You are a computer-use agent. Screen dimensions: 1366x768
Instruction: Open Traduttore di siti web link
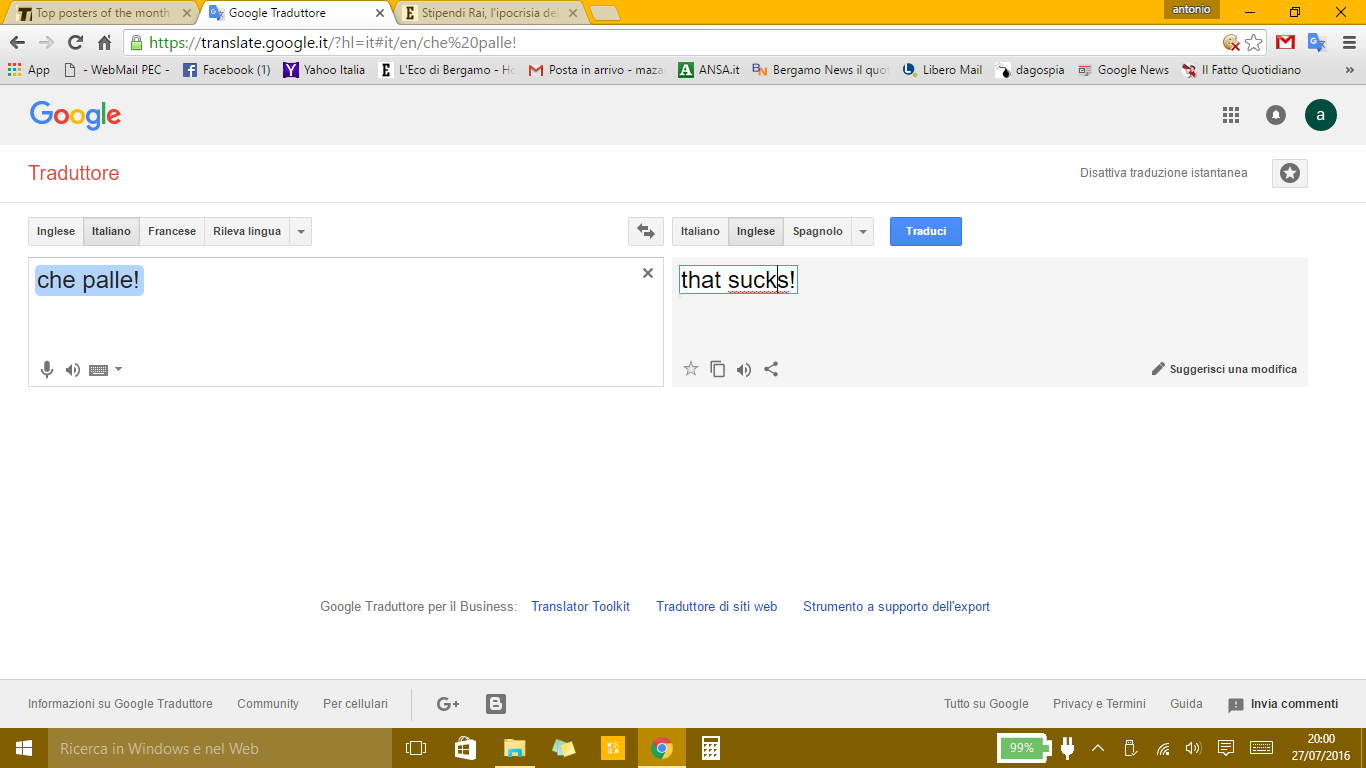pyautogui.click(x=716, y=606)
